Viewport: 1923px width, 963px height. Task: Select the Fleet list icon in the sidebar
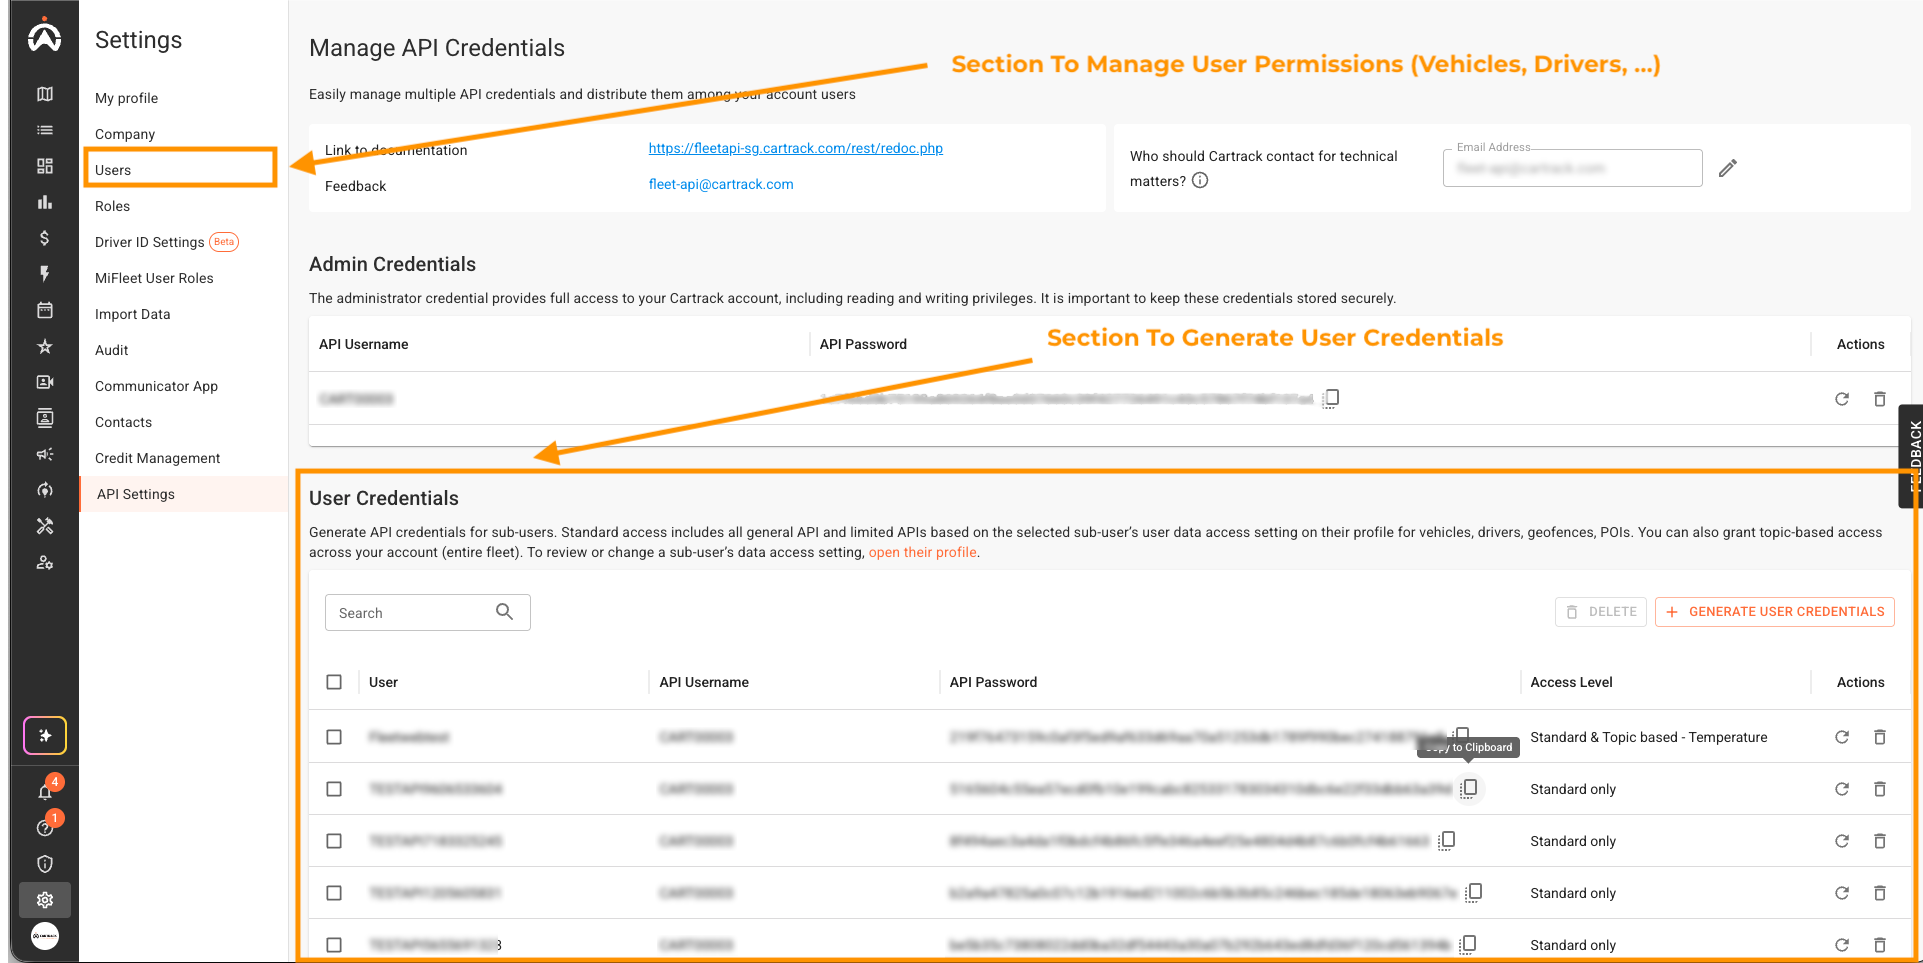pos(44,130)
